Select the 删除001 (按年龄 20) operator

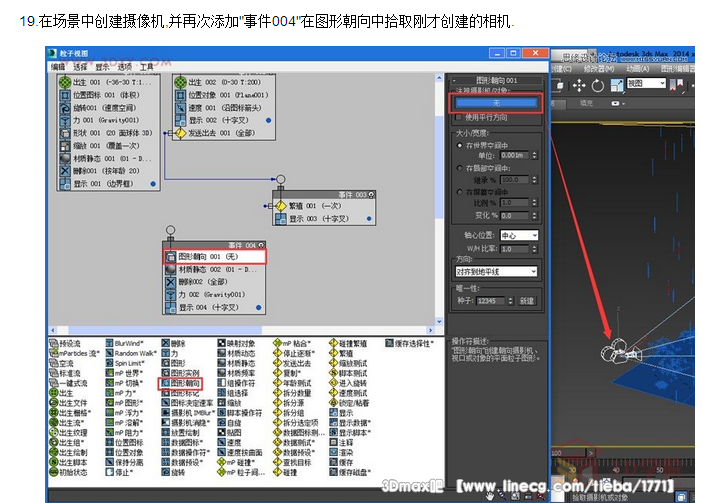[108, 171]
